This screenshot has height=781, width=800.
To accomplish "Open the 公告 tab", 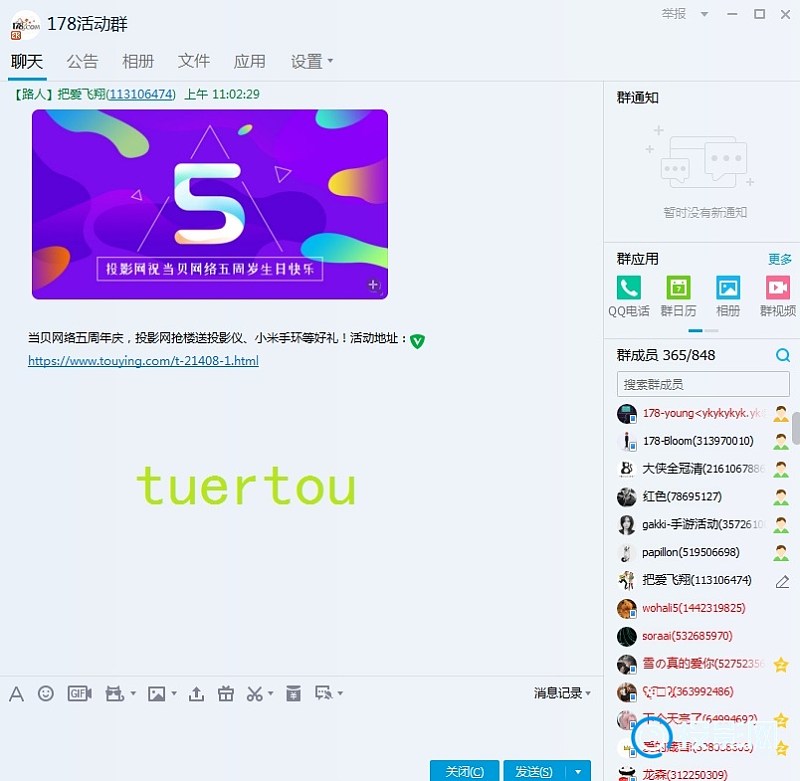I will click(82, 62).
